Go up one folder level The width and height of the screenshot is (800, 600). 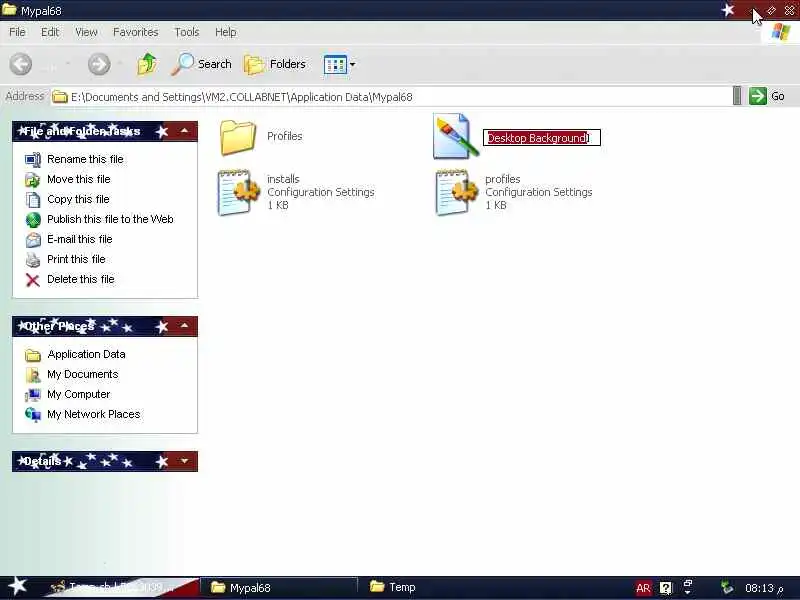point(147,64)
